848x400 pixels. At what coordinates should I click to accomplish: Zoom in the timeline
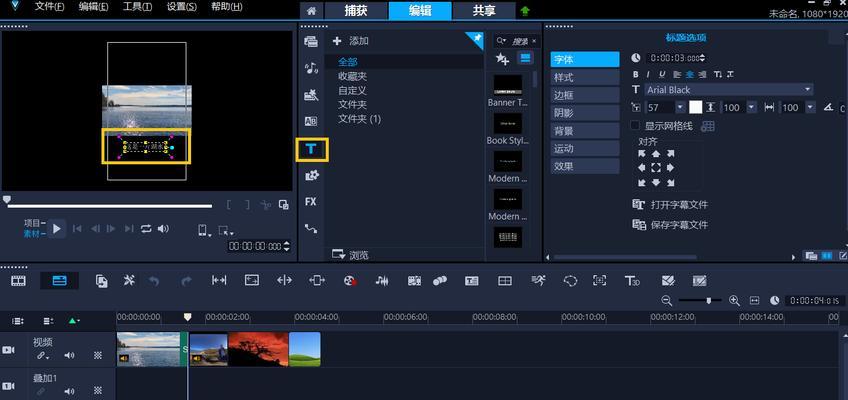click(x=734, y=301)
